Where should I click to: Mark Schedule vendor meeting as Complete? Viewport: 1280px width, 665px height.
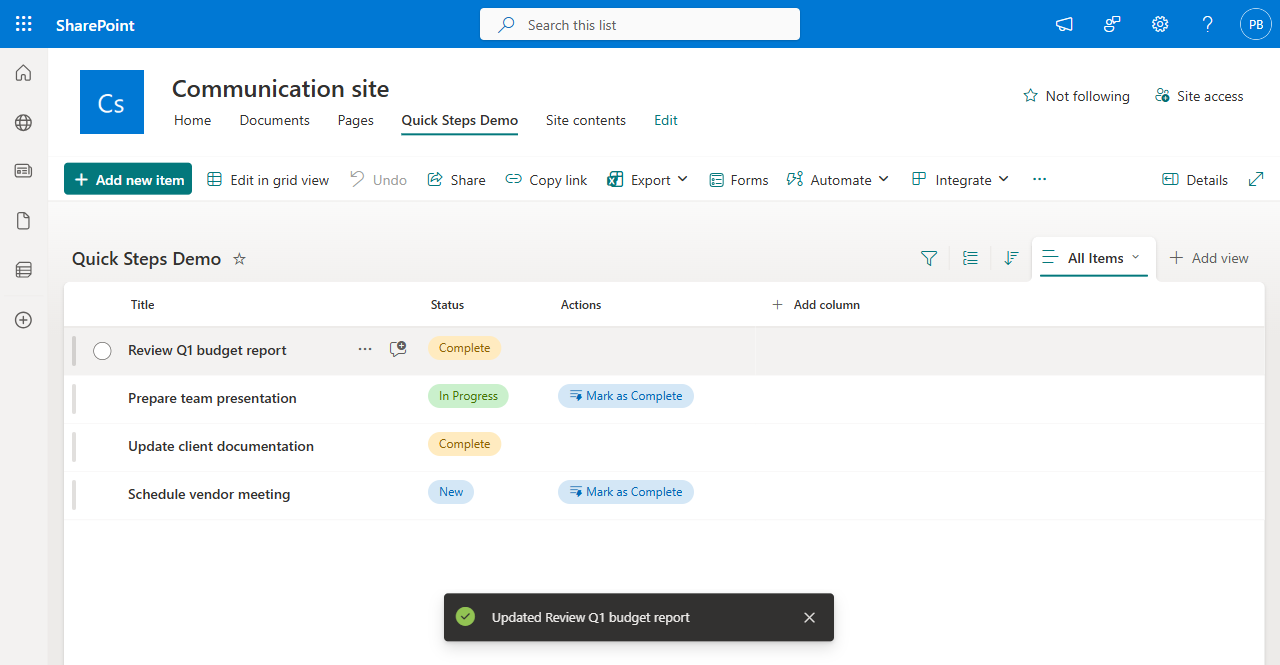click(626, 492)
